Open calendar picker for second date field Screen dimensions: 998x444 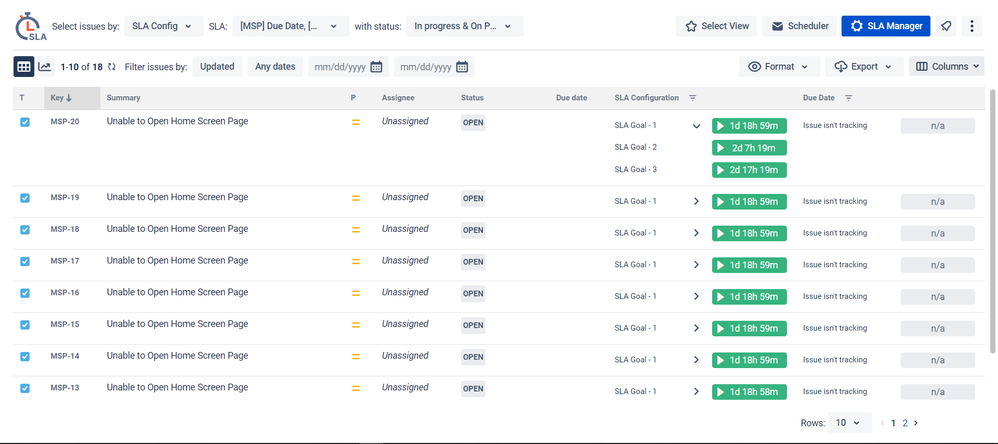[461, 67]
